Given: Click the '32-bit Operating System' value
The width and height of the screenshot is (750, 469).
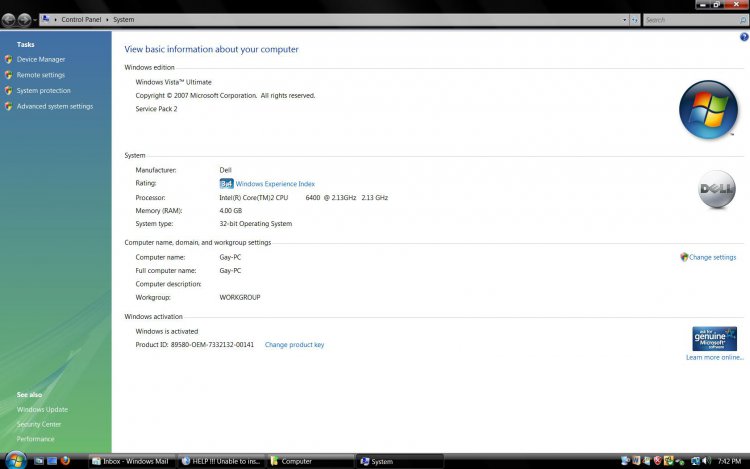Looking at the screenshot, I should pos(255,223).
